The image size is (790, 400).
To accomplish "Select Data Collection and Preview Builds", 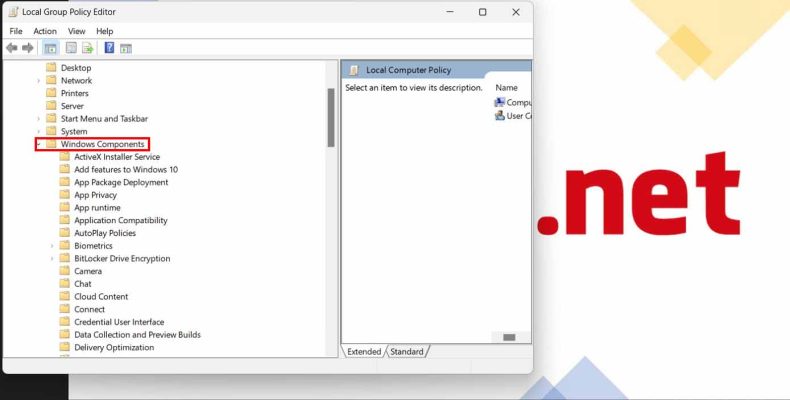I will (137, 335).
